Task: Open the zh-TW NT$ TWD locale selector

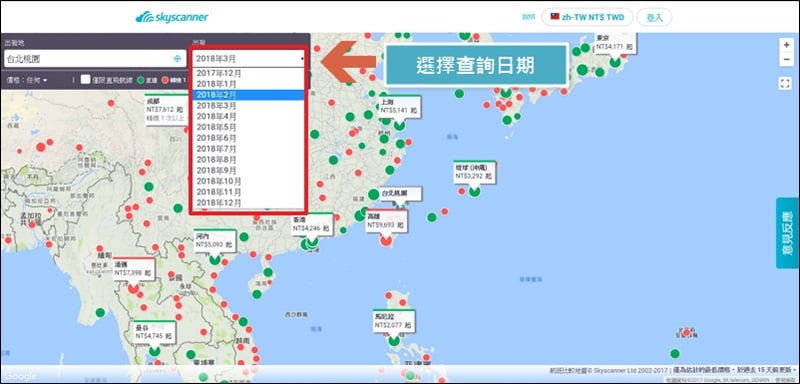Action: click(587, 17)
